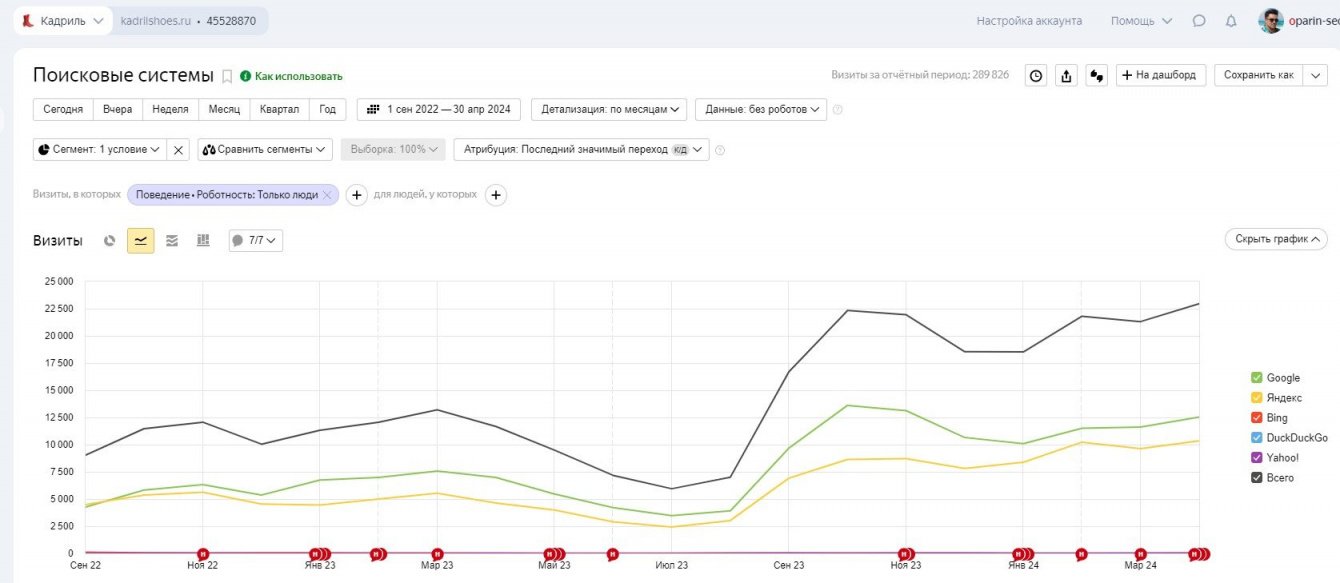Remove the Только люди filter chip
Viewport: 1340px width, 583px height.
[327, 195]
